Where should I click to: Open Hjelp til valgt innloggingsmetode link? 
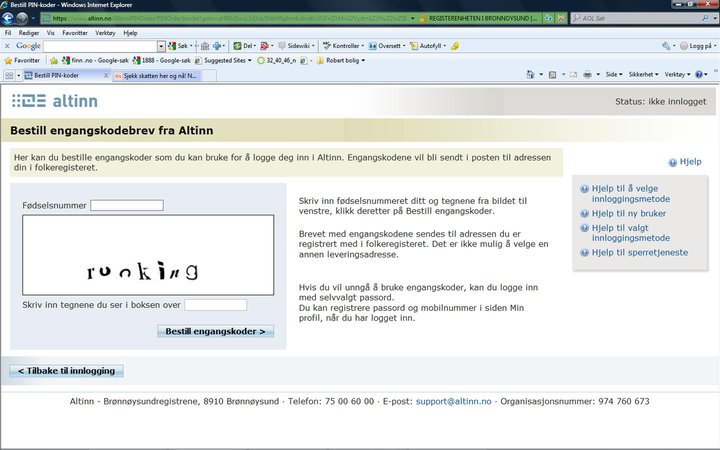click(630, 233)
